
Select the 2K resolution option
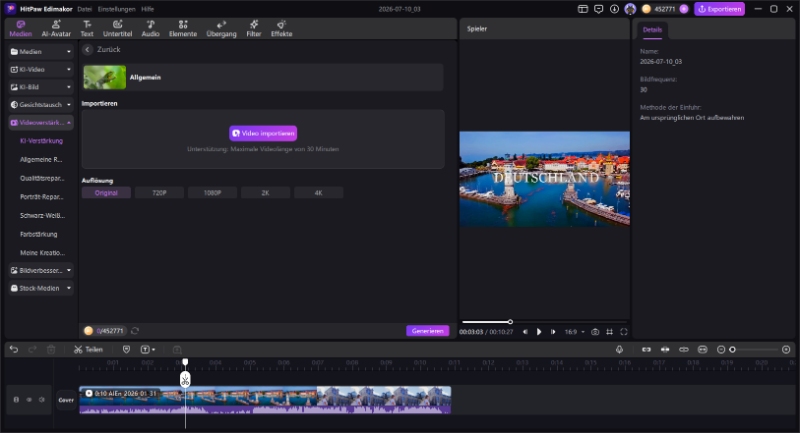265,193
